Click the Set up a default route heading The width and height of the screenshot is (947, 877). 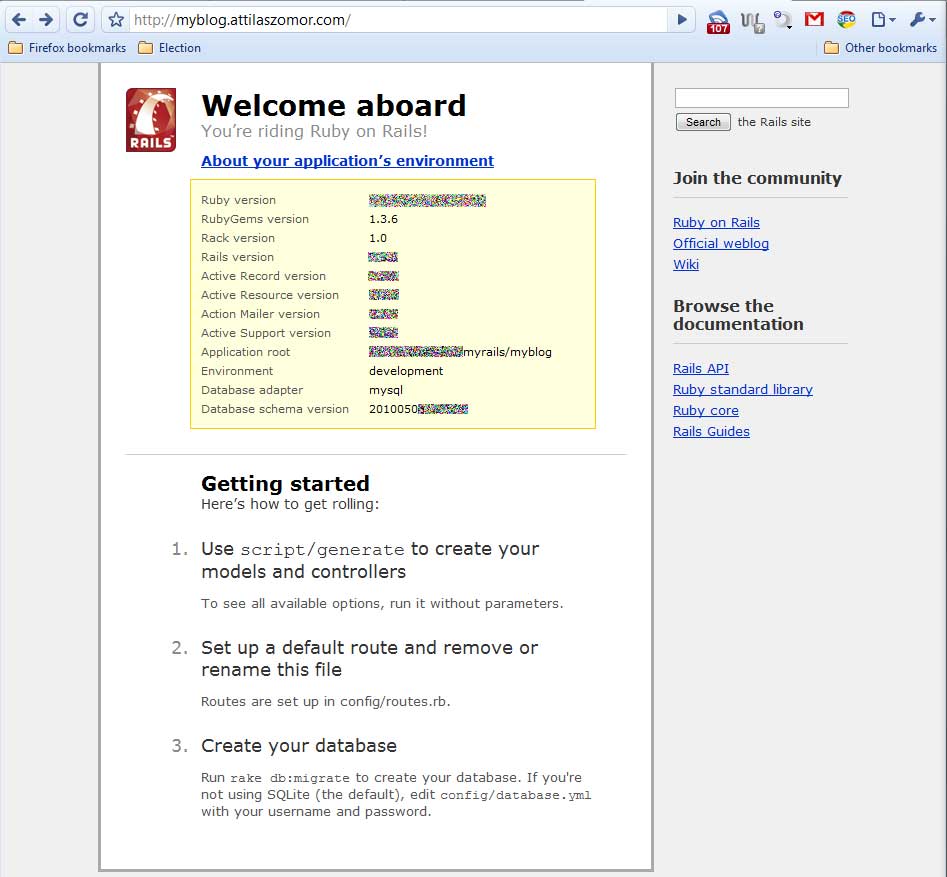click(369, 658)
